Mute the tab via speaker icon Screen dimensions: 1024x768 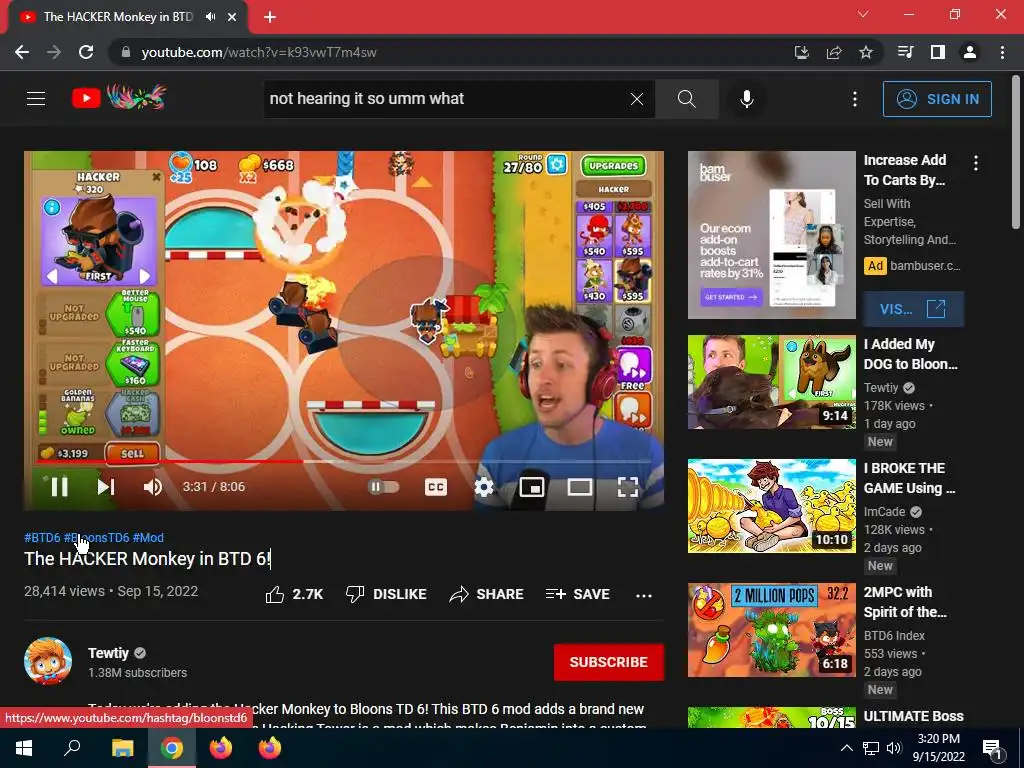coord(210,17)
